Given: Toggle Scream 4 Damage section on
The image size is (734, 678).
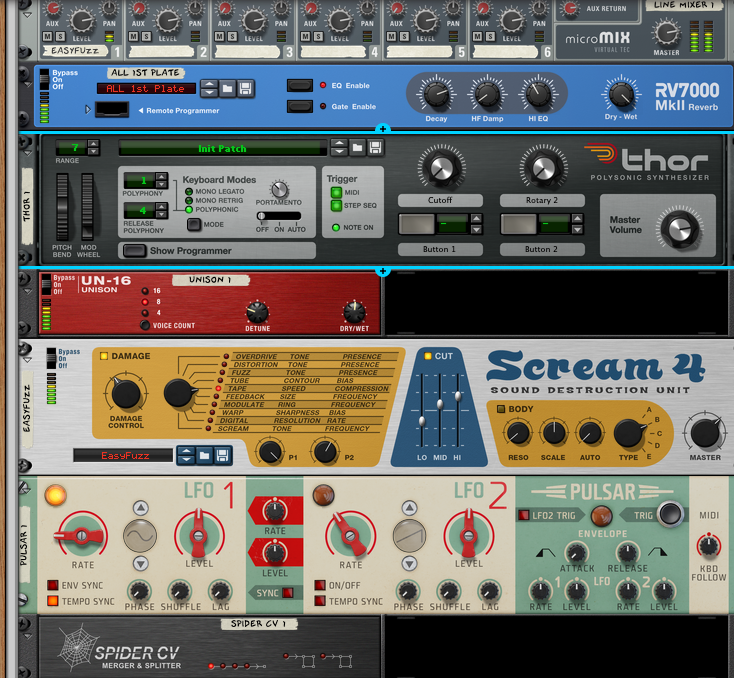Looking at the screenshot, I should click(104, 356).
